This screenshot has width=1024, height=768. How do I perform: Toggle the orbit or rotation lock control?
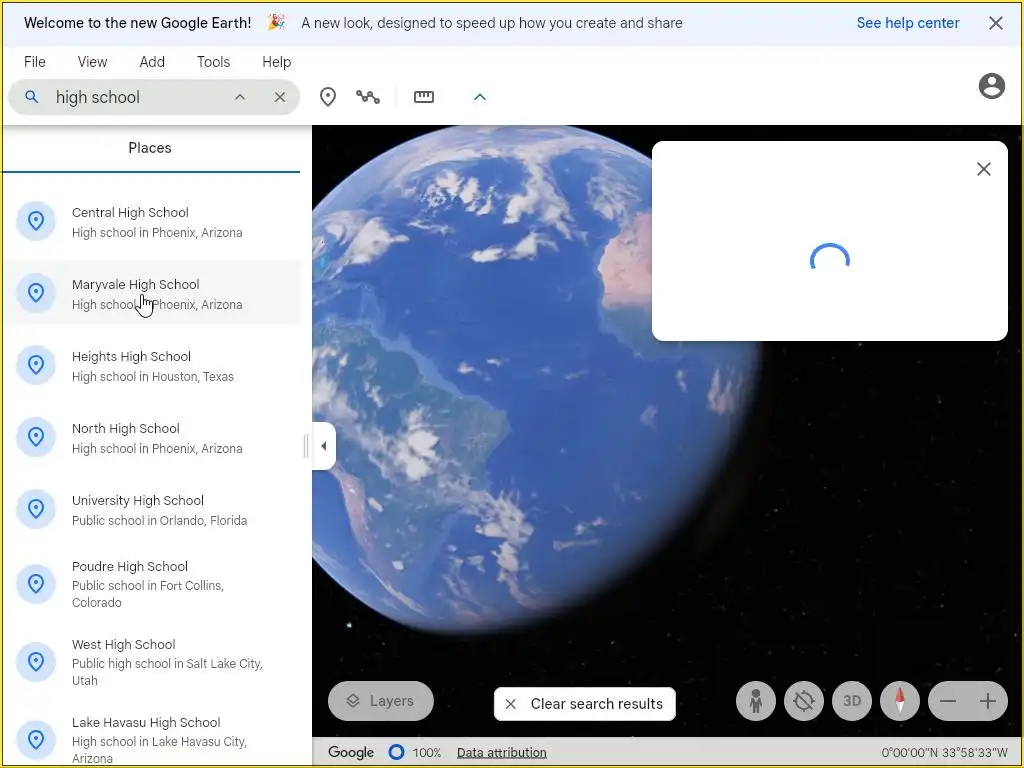pyautogui.click(x=804, y=701)
